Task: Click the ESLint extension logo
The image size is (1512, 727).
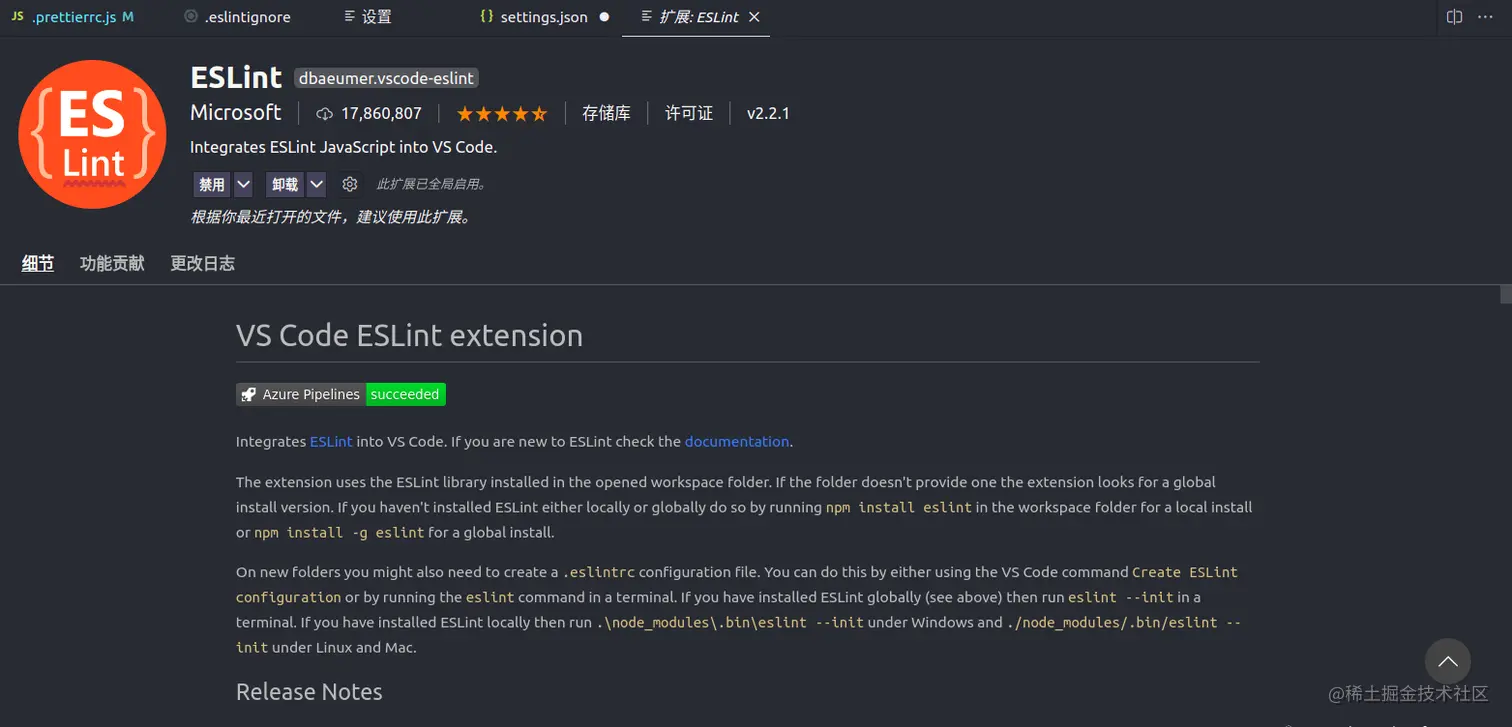Action: click(x=93, y=134)
